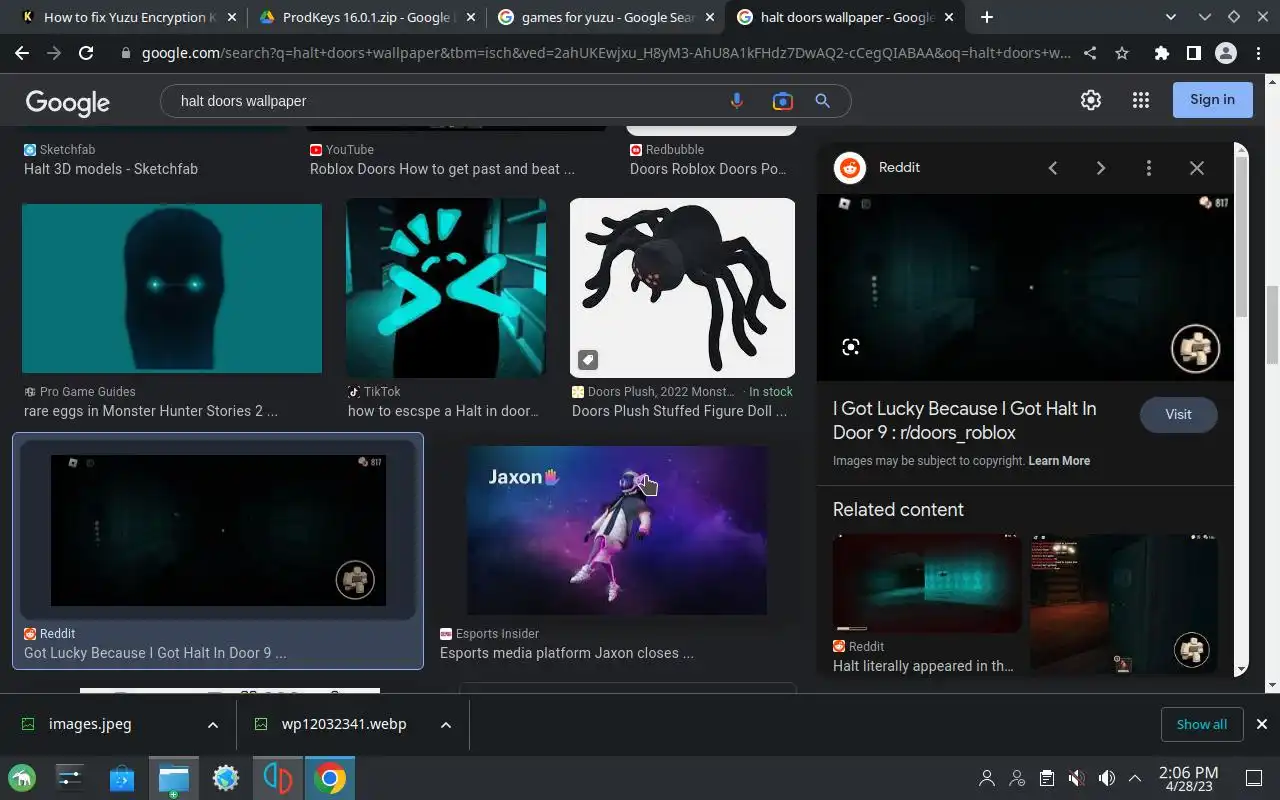1280x800 pixels.
Task: Start voice search with the microphone icon
Action: (x=737, y=101)
